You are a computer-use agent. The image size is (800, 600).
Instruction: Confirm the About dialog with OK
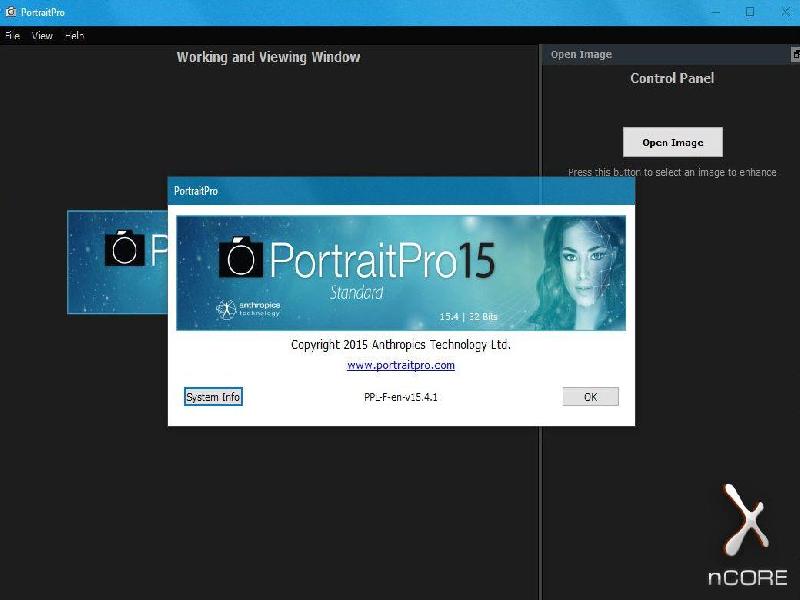click(x=590, y=397)
